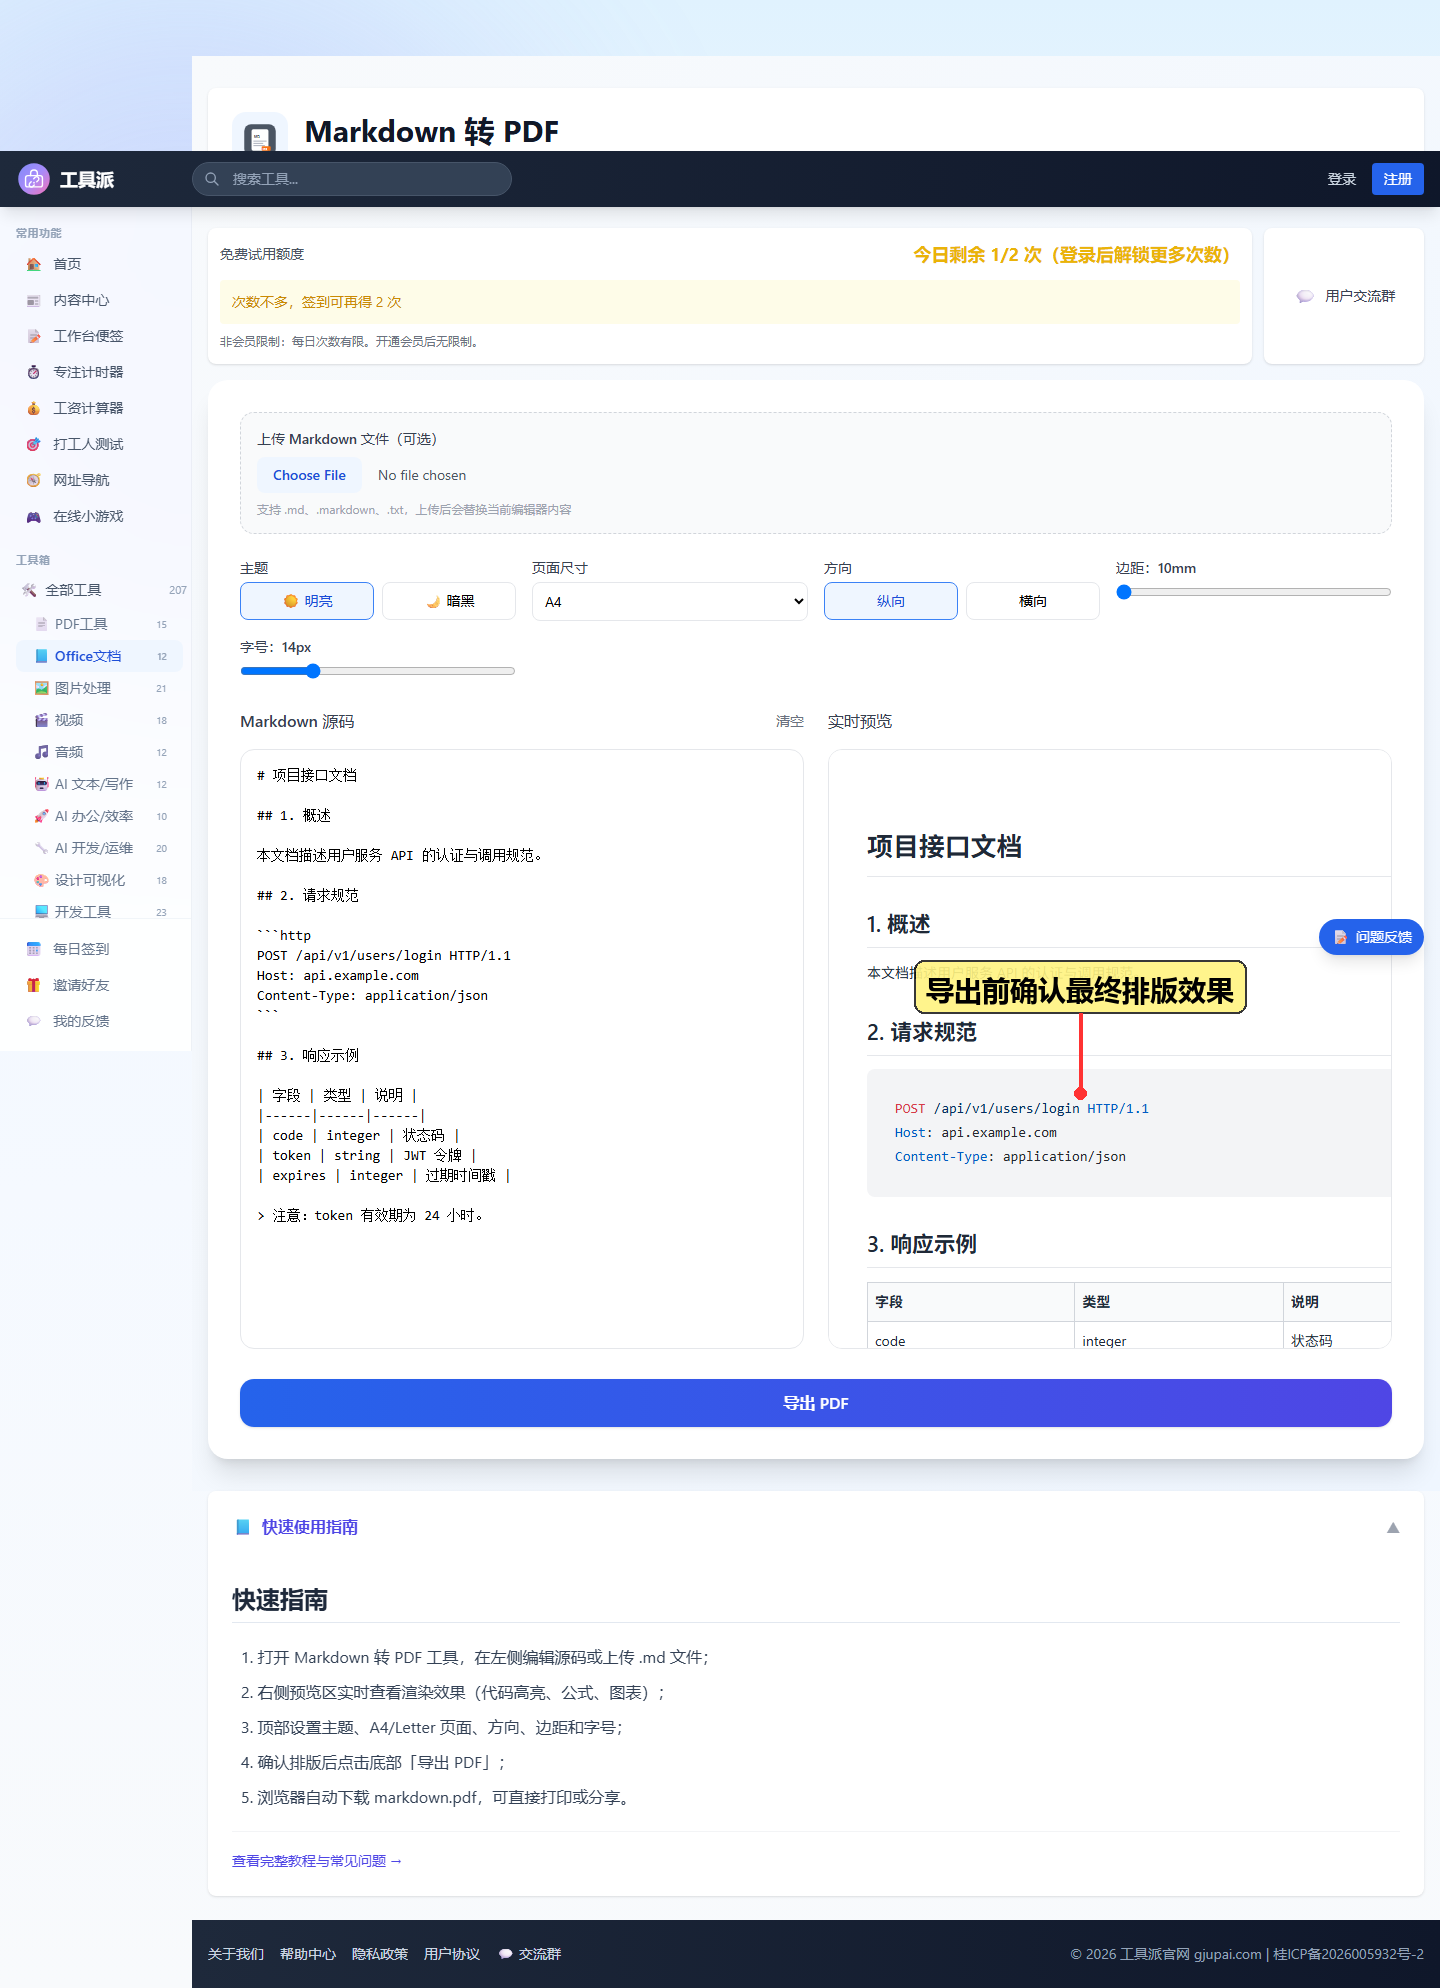The width and height of the screenshot is (1440, 1988).
Task: Click the 邀请好友 gift icon
Action: [34, 985]
